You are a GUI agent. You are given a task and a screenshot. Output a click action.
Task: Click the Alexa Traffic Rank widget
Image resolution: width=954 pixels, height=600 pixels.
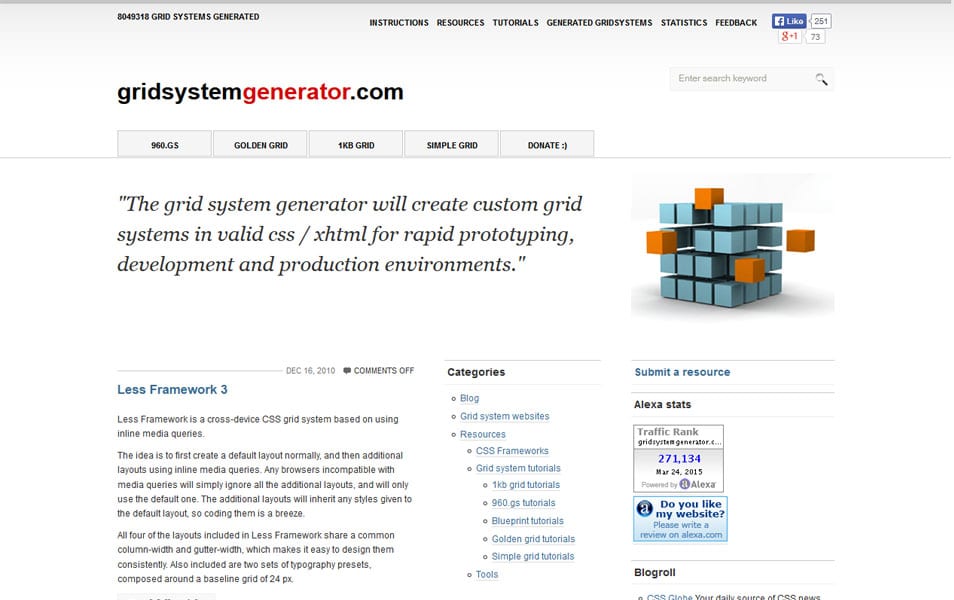(x=678, y=458)
